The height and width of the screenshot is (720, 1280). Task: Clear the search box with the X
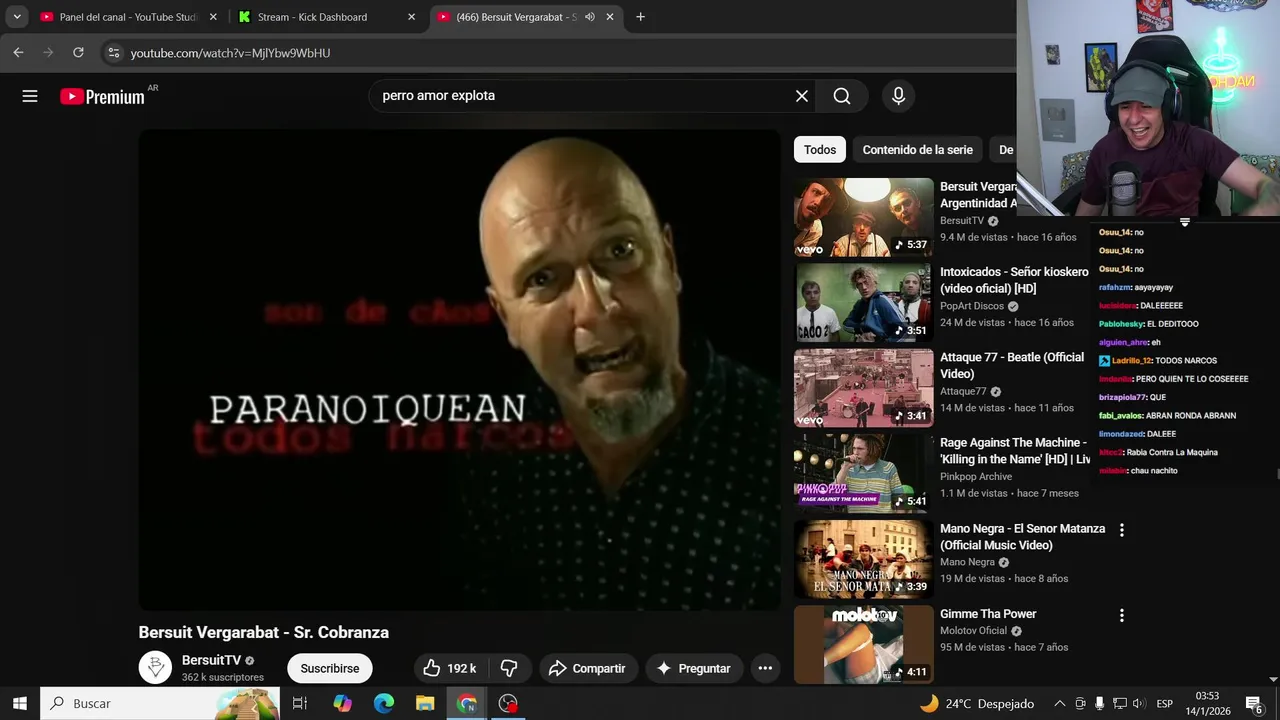point(802,96)
